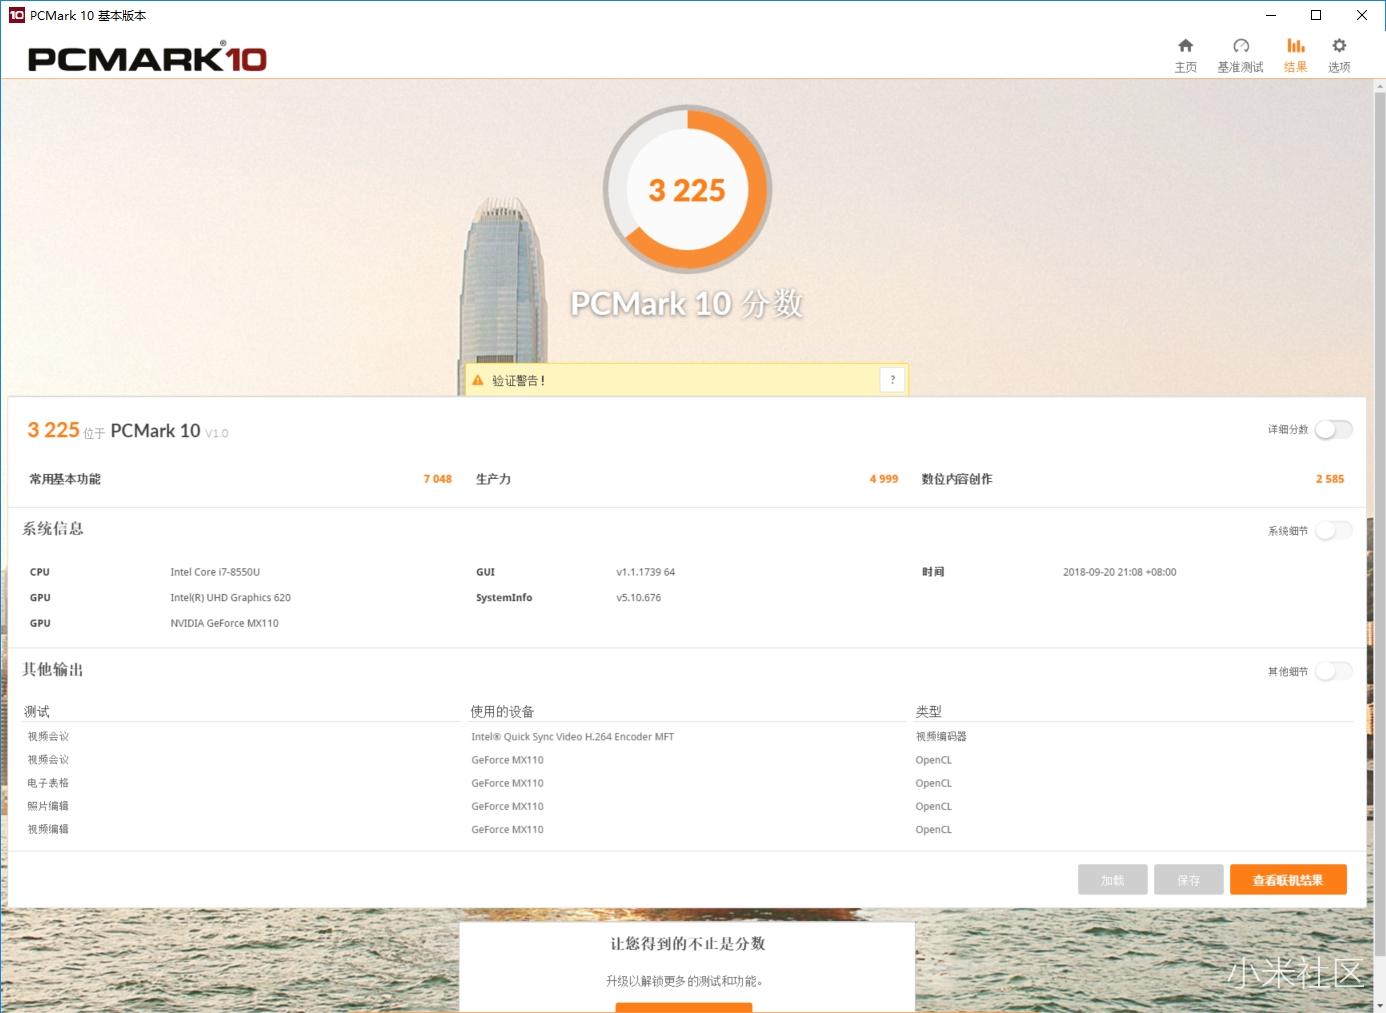This screenshot has height=1013, width=1386.
Task: Click the PCMark 10 app icon in title bar
Action: tap(16, 15)
